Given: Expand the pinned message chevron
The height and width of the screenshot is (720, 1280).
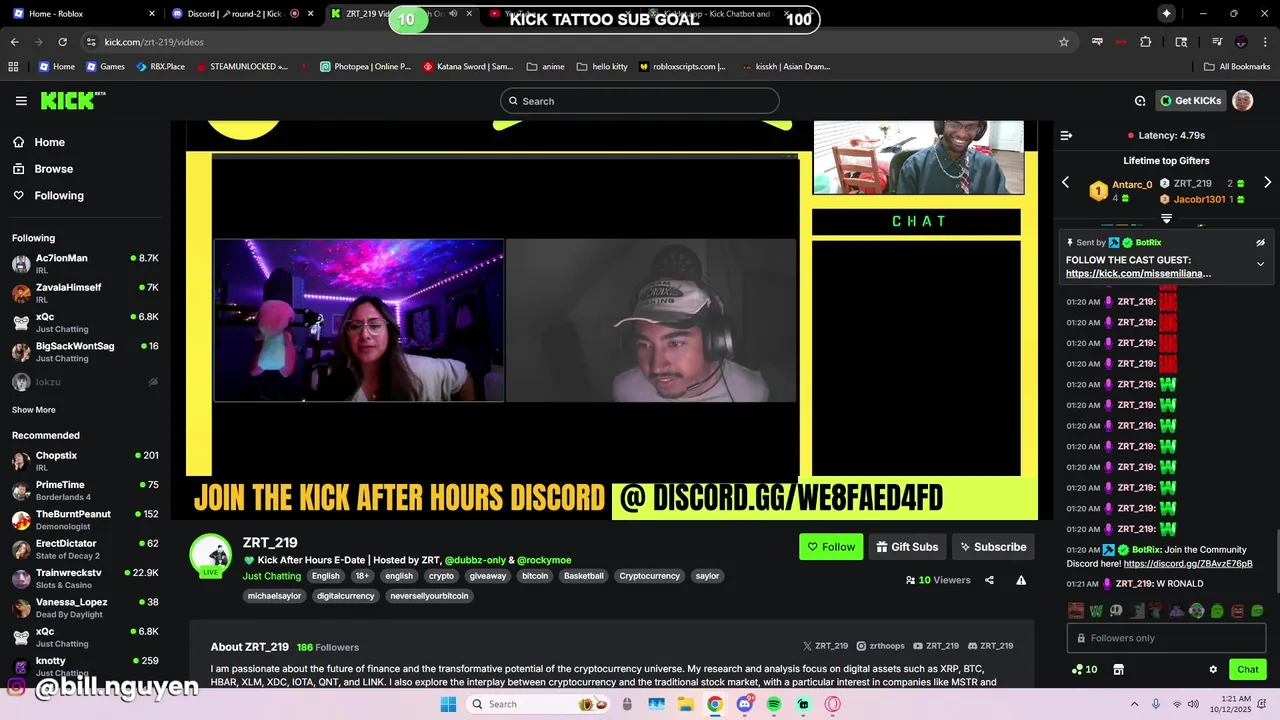Looking at the screenshot, I should (1260, 264).
